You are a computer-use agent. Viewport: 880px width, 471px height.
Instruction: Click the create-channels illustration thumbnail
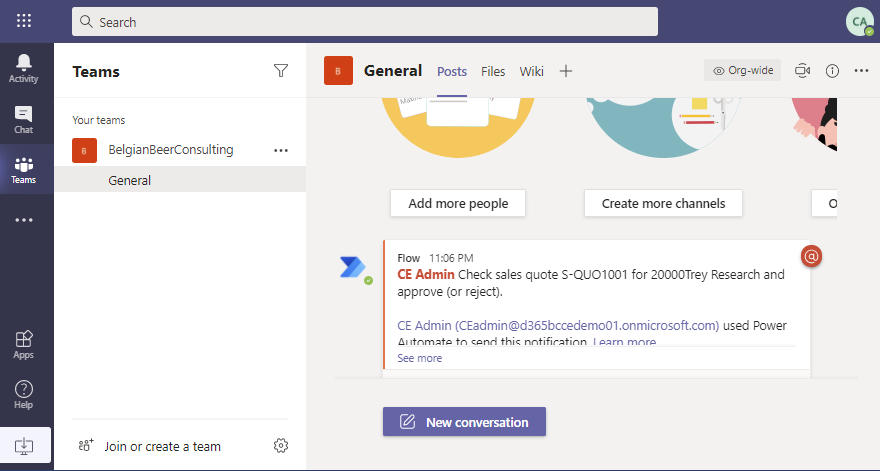point(663,127)
